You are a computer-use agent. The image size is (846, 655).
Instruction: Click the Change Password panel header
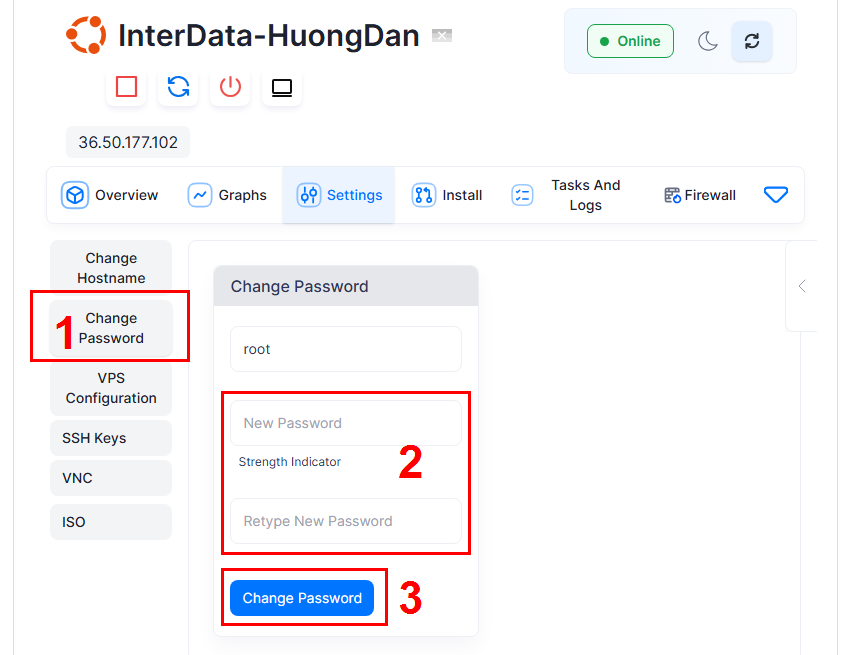coord(346,286)
